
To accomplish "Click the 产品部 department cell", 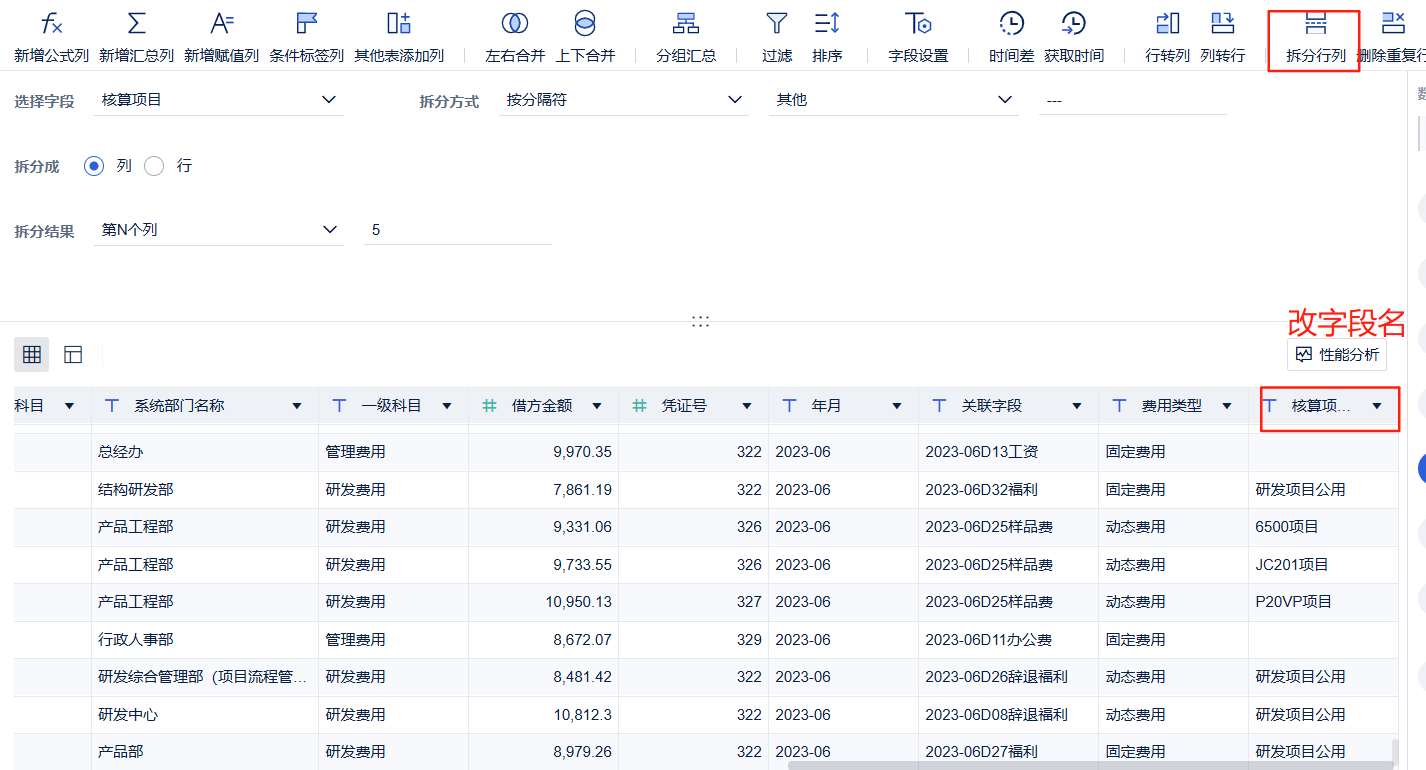I will pos(205,752).
